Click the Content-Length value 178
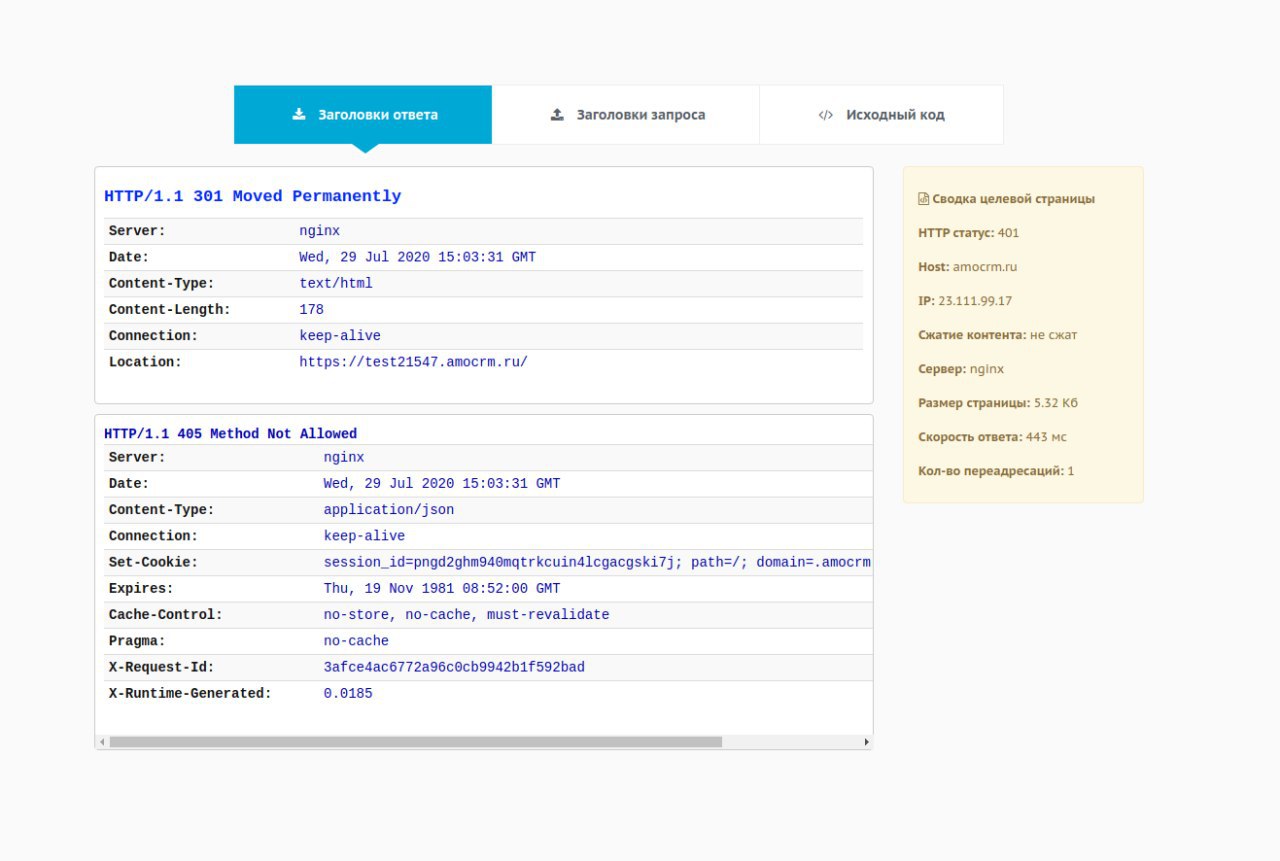The width and height of the screenshot is (1280, 861). 311,310
